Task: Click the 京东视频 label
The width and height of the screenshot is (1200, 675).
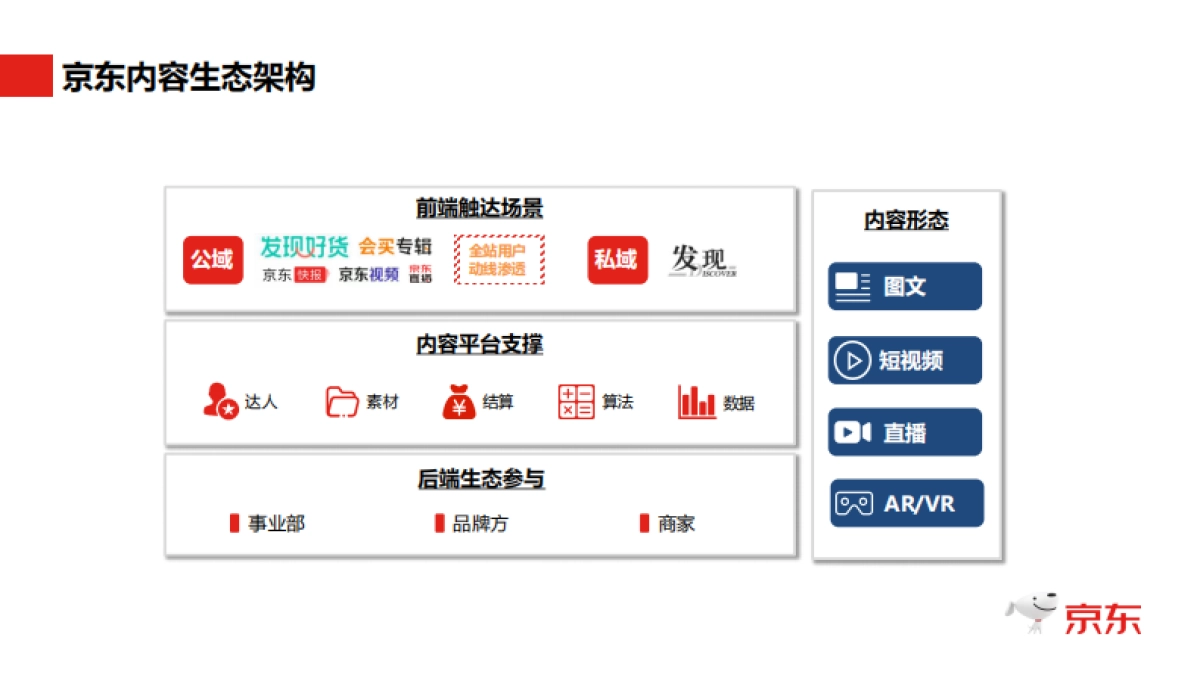Action: [x=368, y=274]
